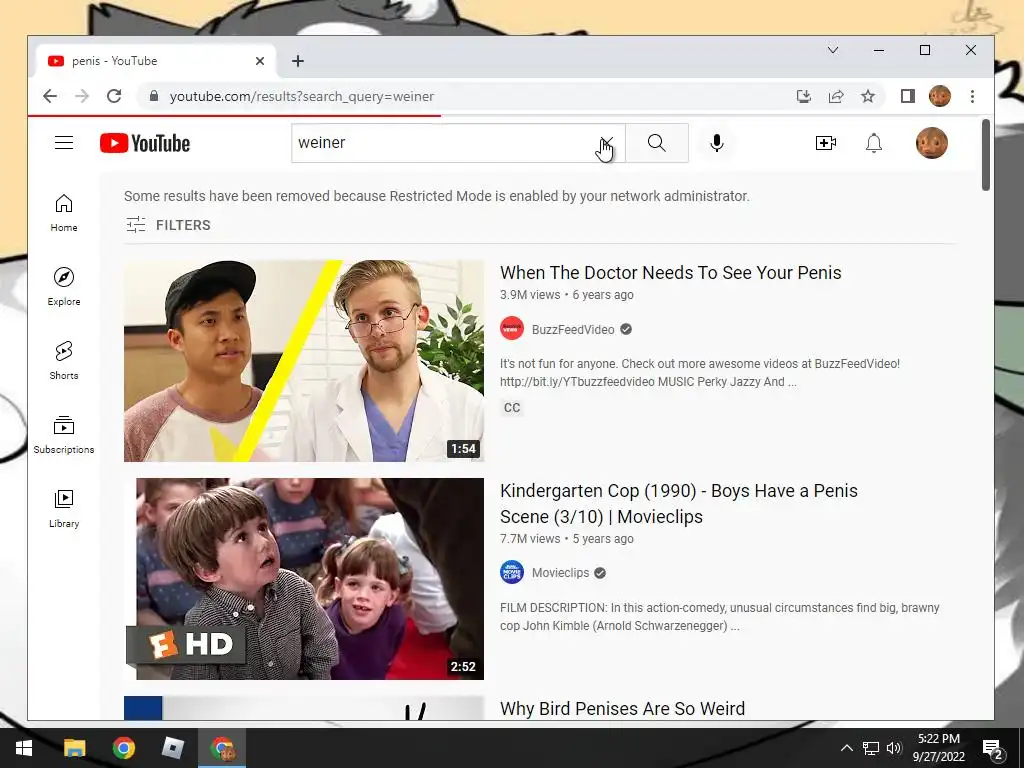Show hidden system tray icons
The height and width of the screenshot is (768, 1024).
pyautogui.click(x=846, y=748)
